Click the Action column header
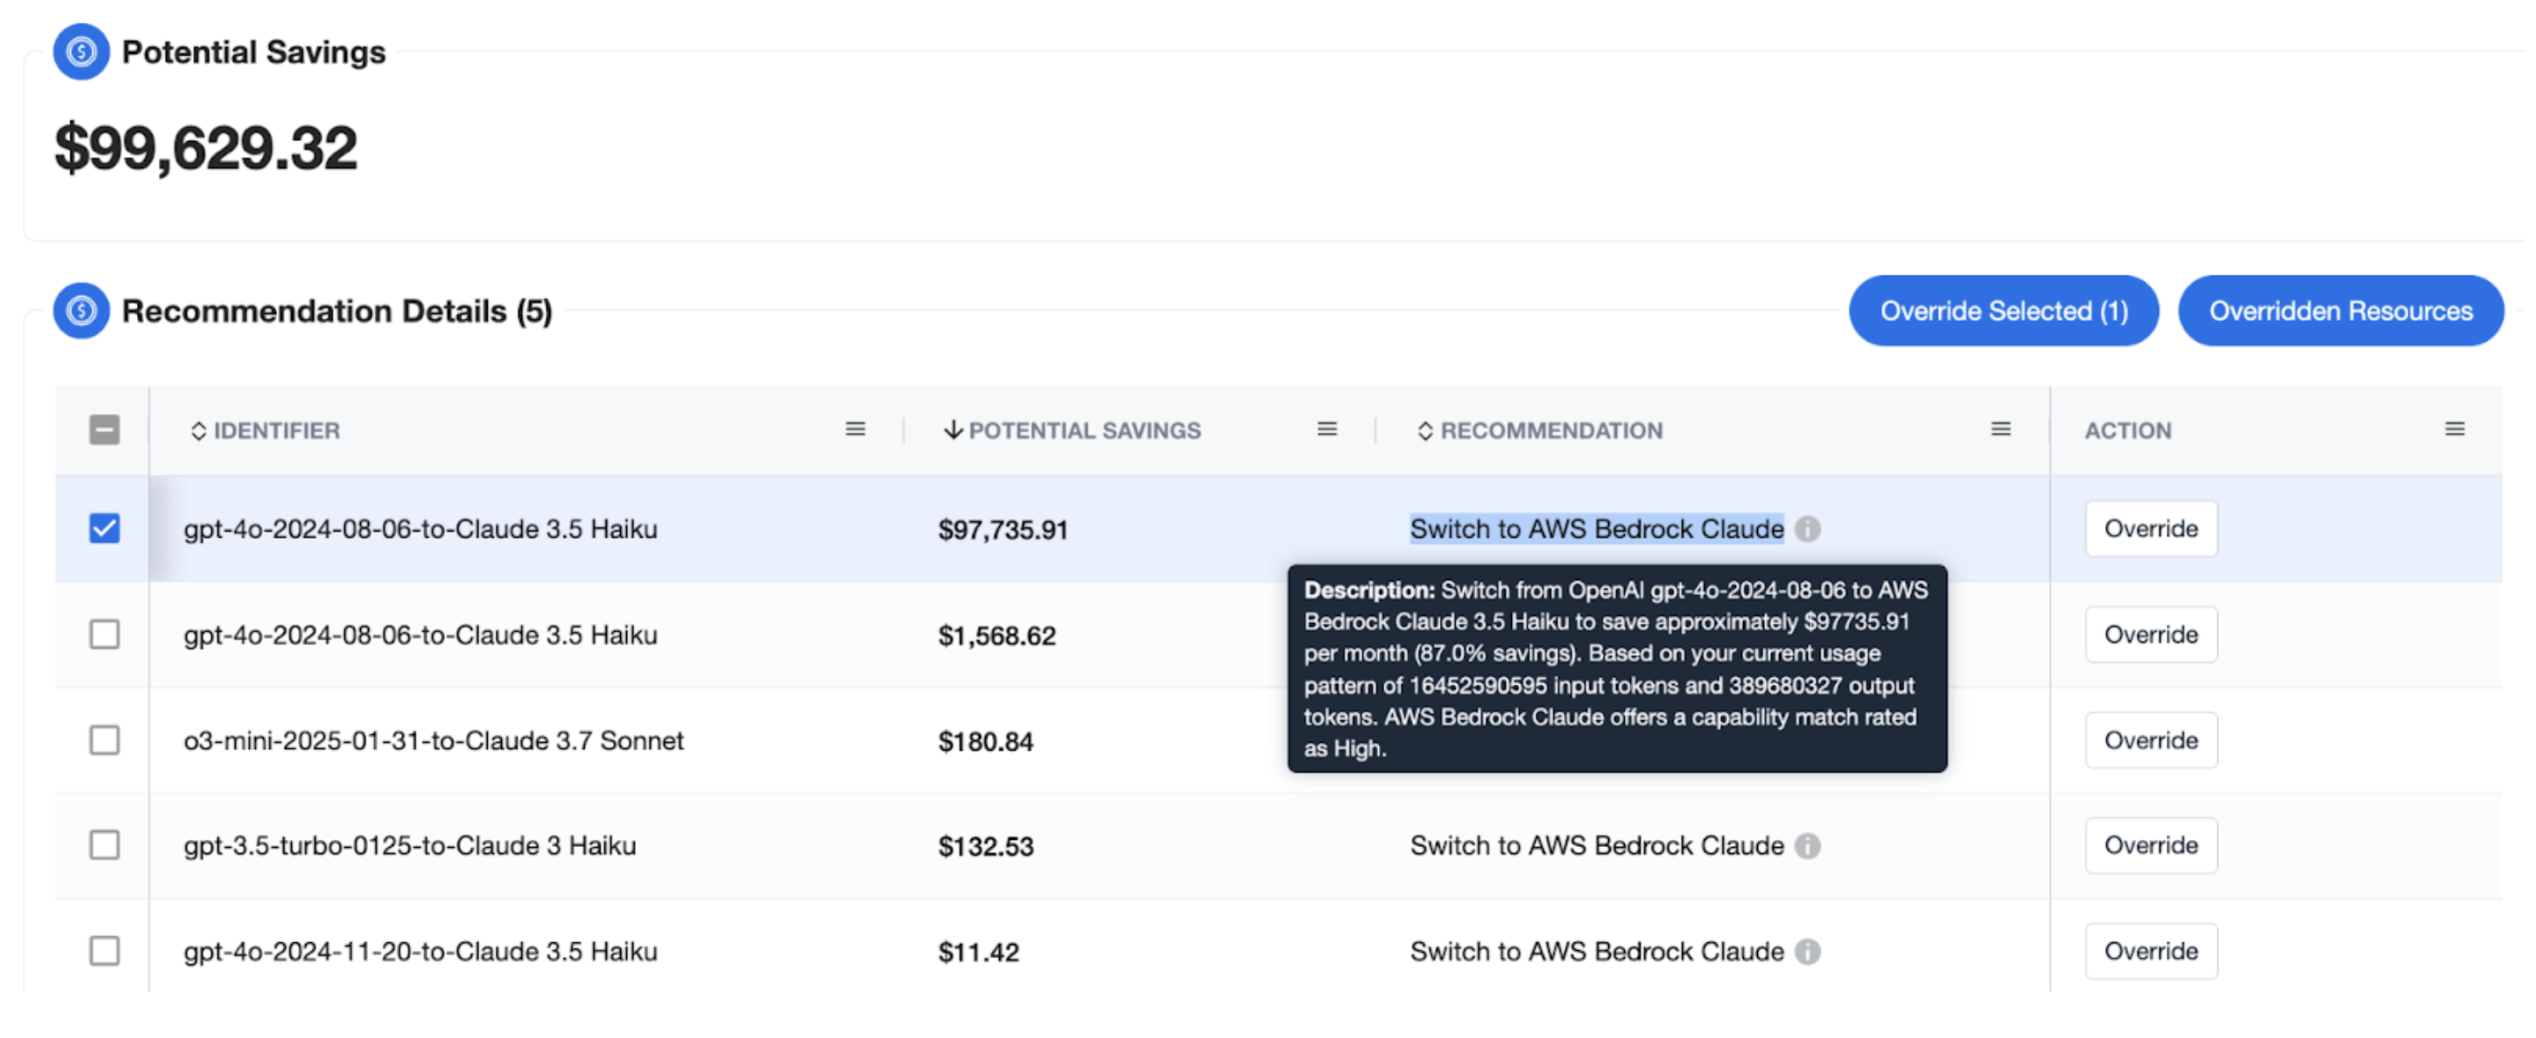Screen dimensions: 2536x1038 [2128, 431]
